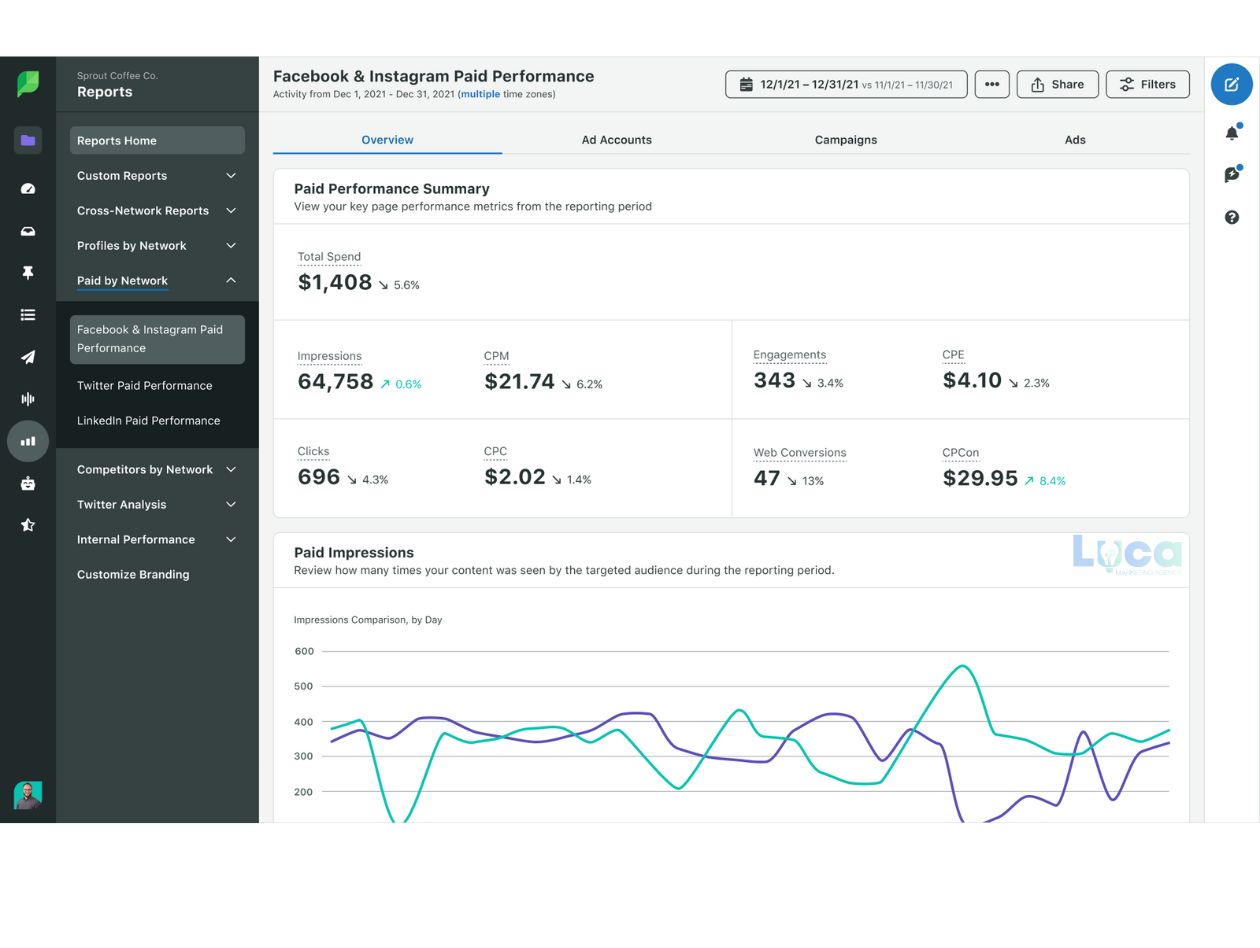Open the inbox tray icon
This screenshot has height=948, width=1260.
tap(28, 231)
